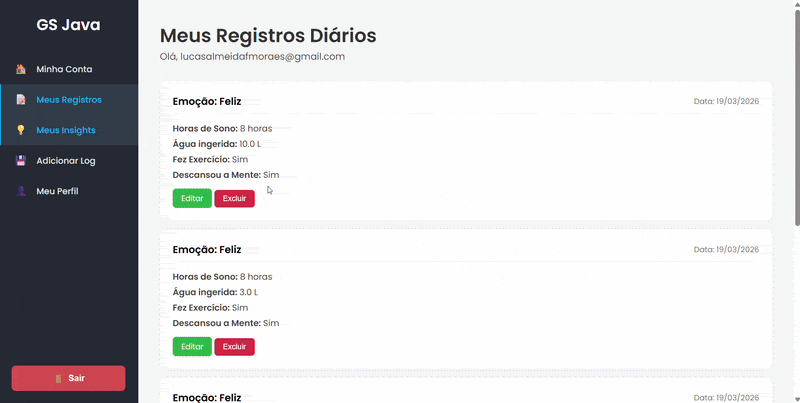
Task: Click the vertical scrollbar thumb
Action: (796, 117)
